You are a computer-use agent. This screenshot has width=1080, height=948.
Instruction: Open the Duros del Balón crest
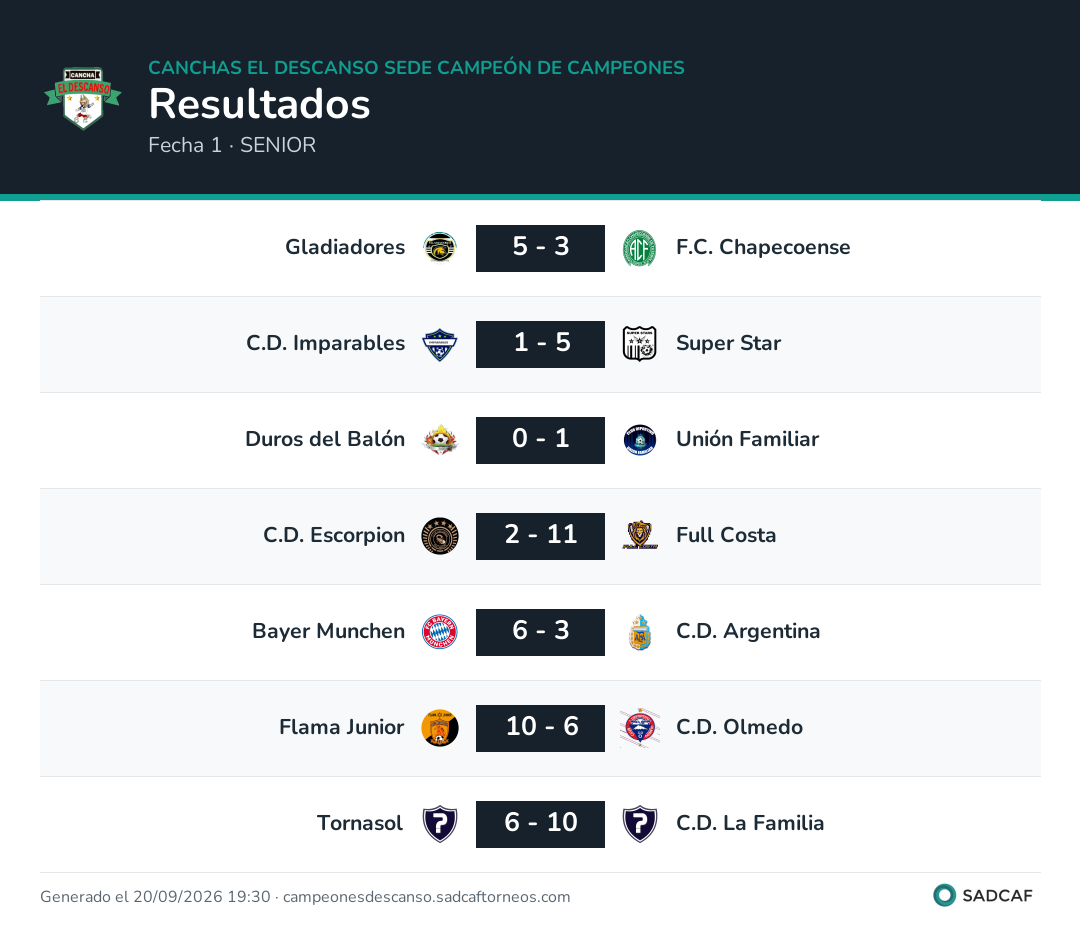[440, 440]
